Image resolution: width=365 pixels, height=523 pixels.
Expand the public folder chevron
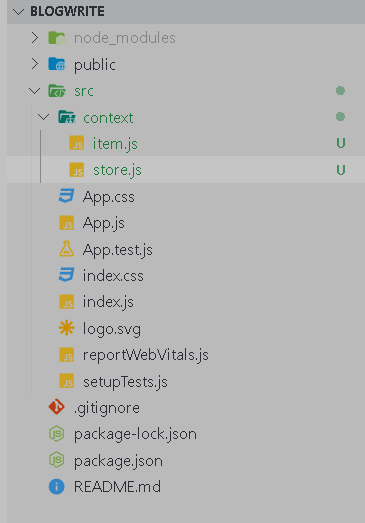(x=35, y=64)
